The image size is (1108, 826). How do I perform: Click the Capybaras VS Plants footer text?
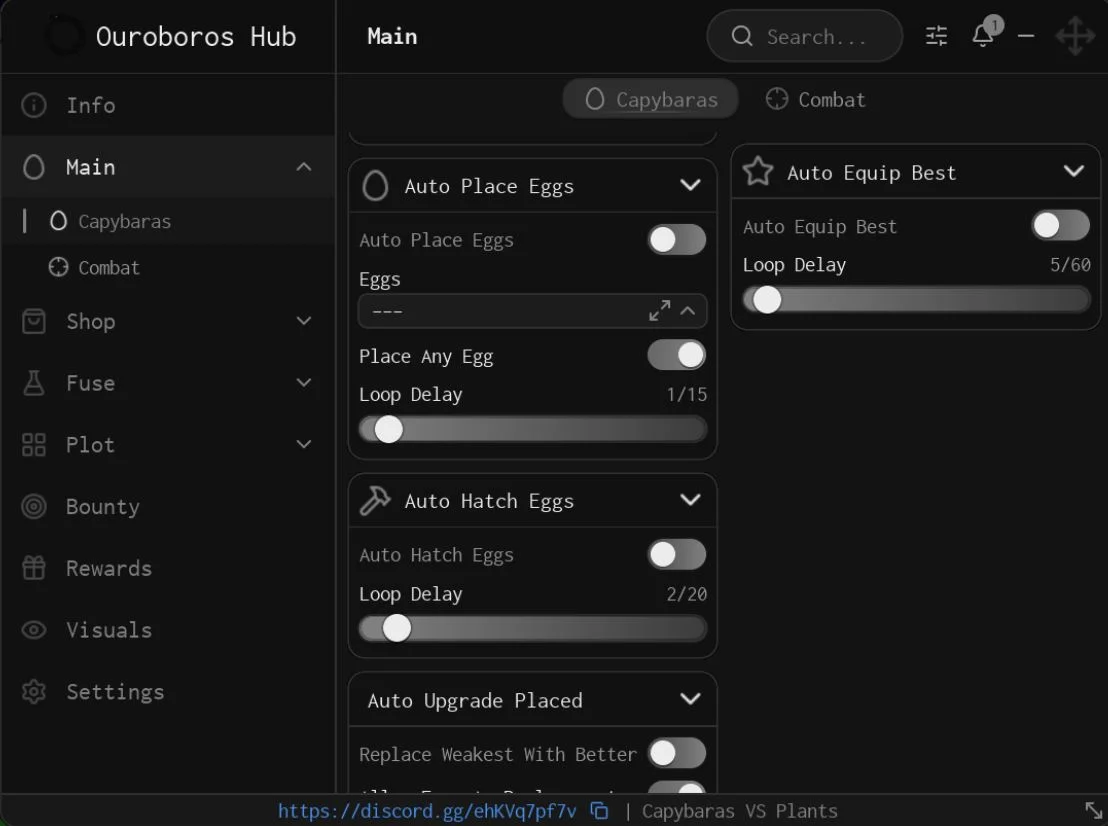[x=739, y=810]
